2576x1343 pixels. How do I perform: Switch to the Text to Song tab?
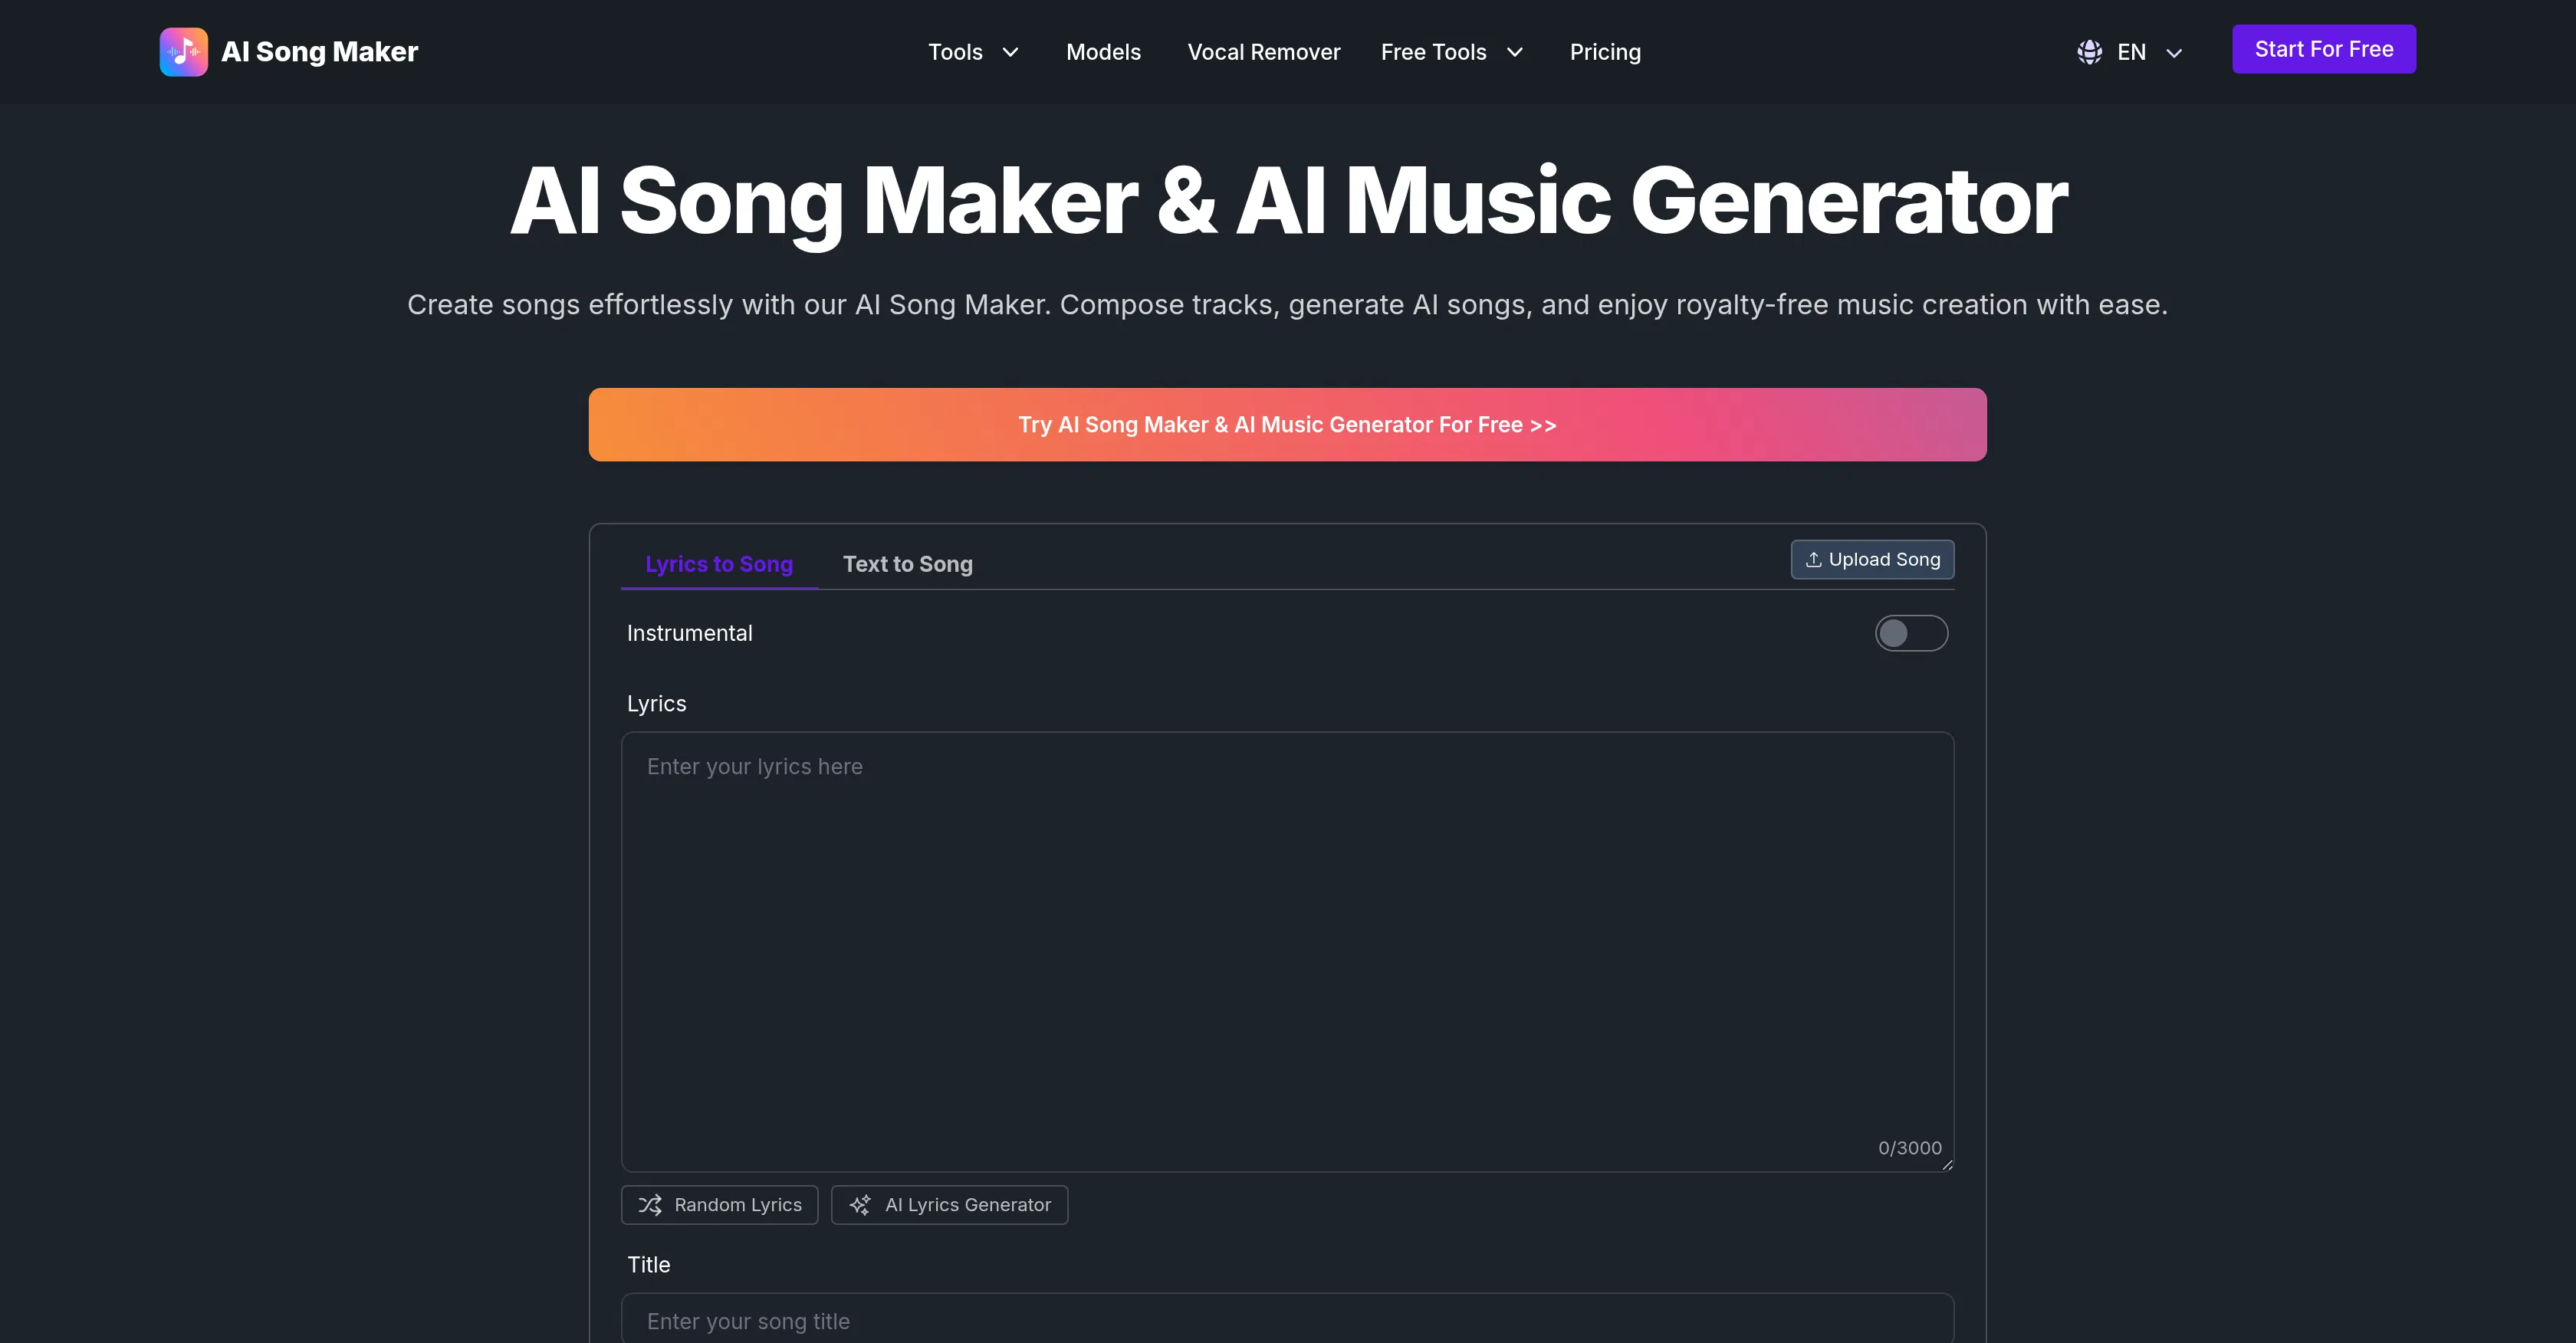pyautogui.click(x=907, y=564)
